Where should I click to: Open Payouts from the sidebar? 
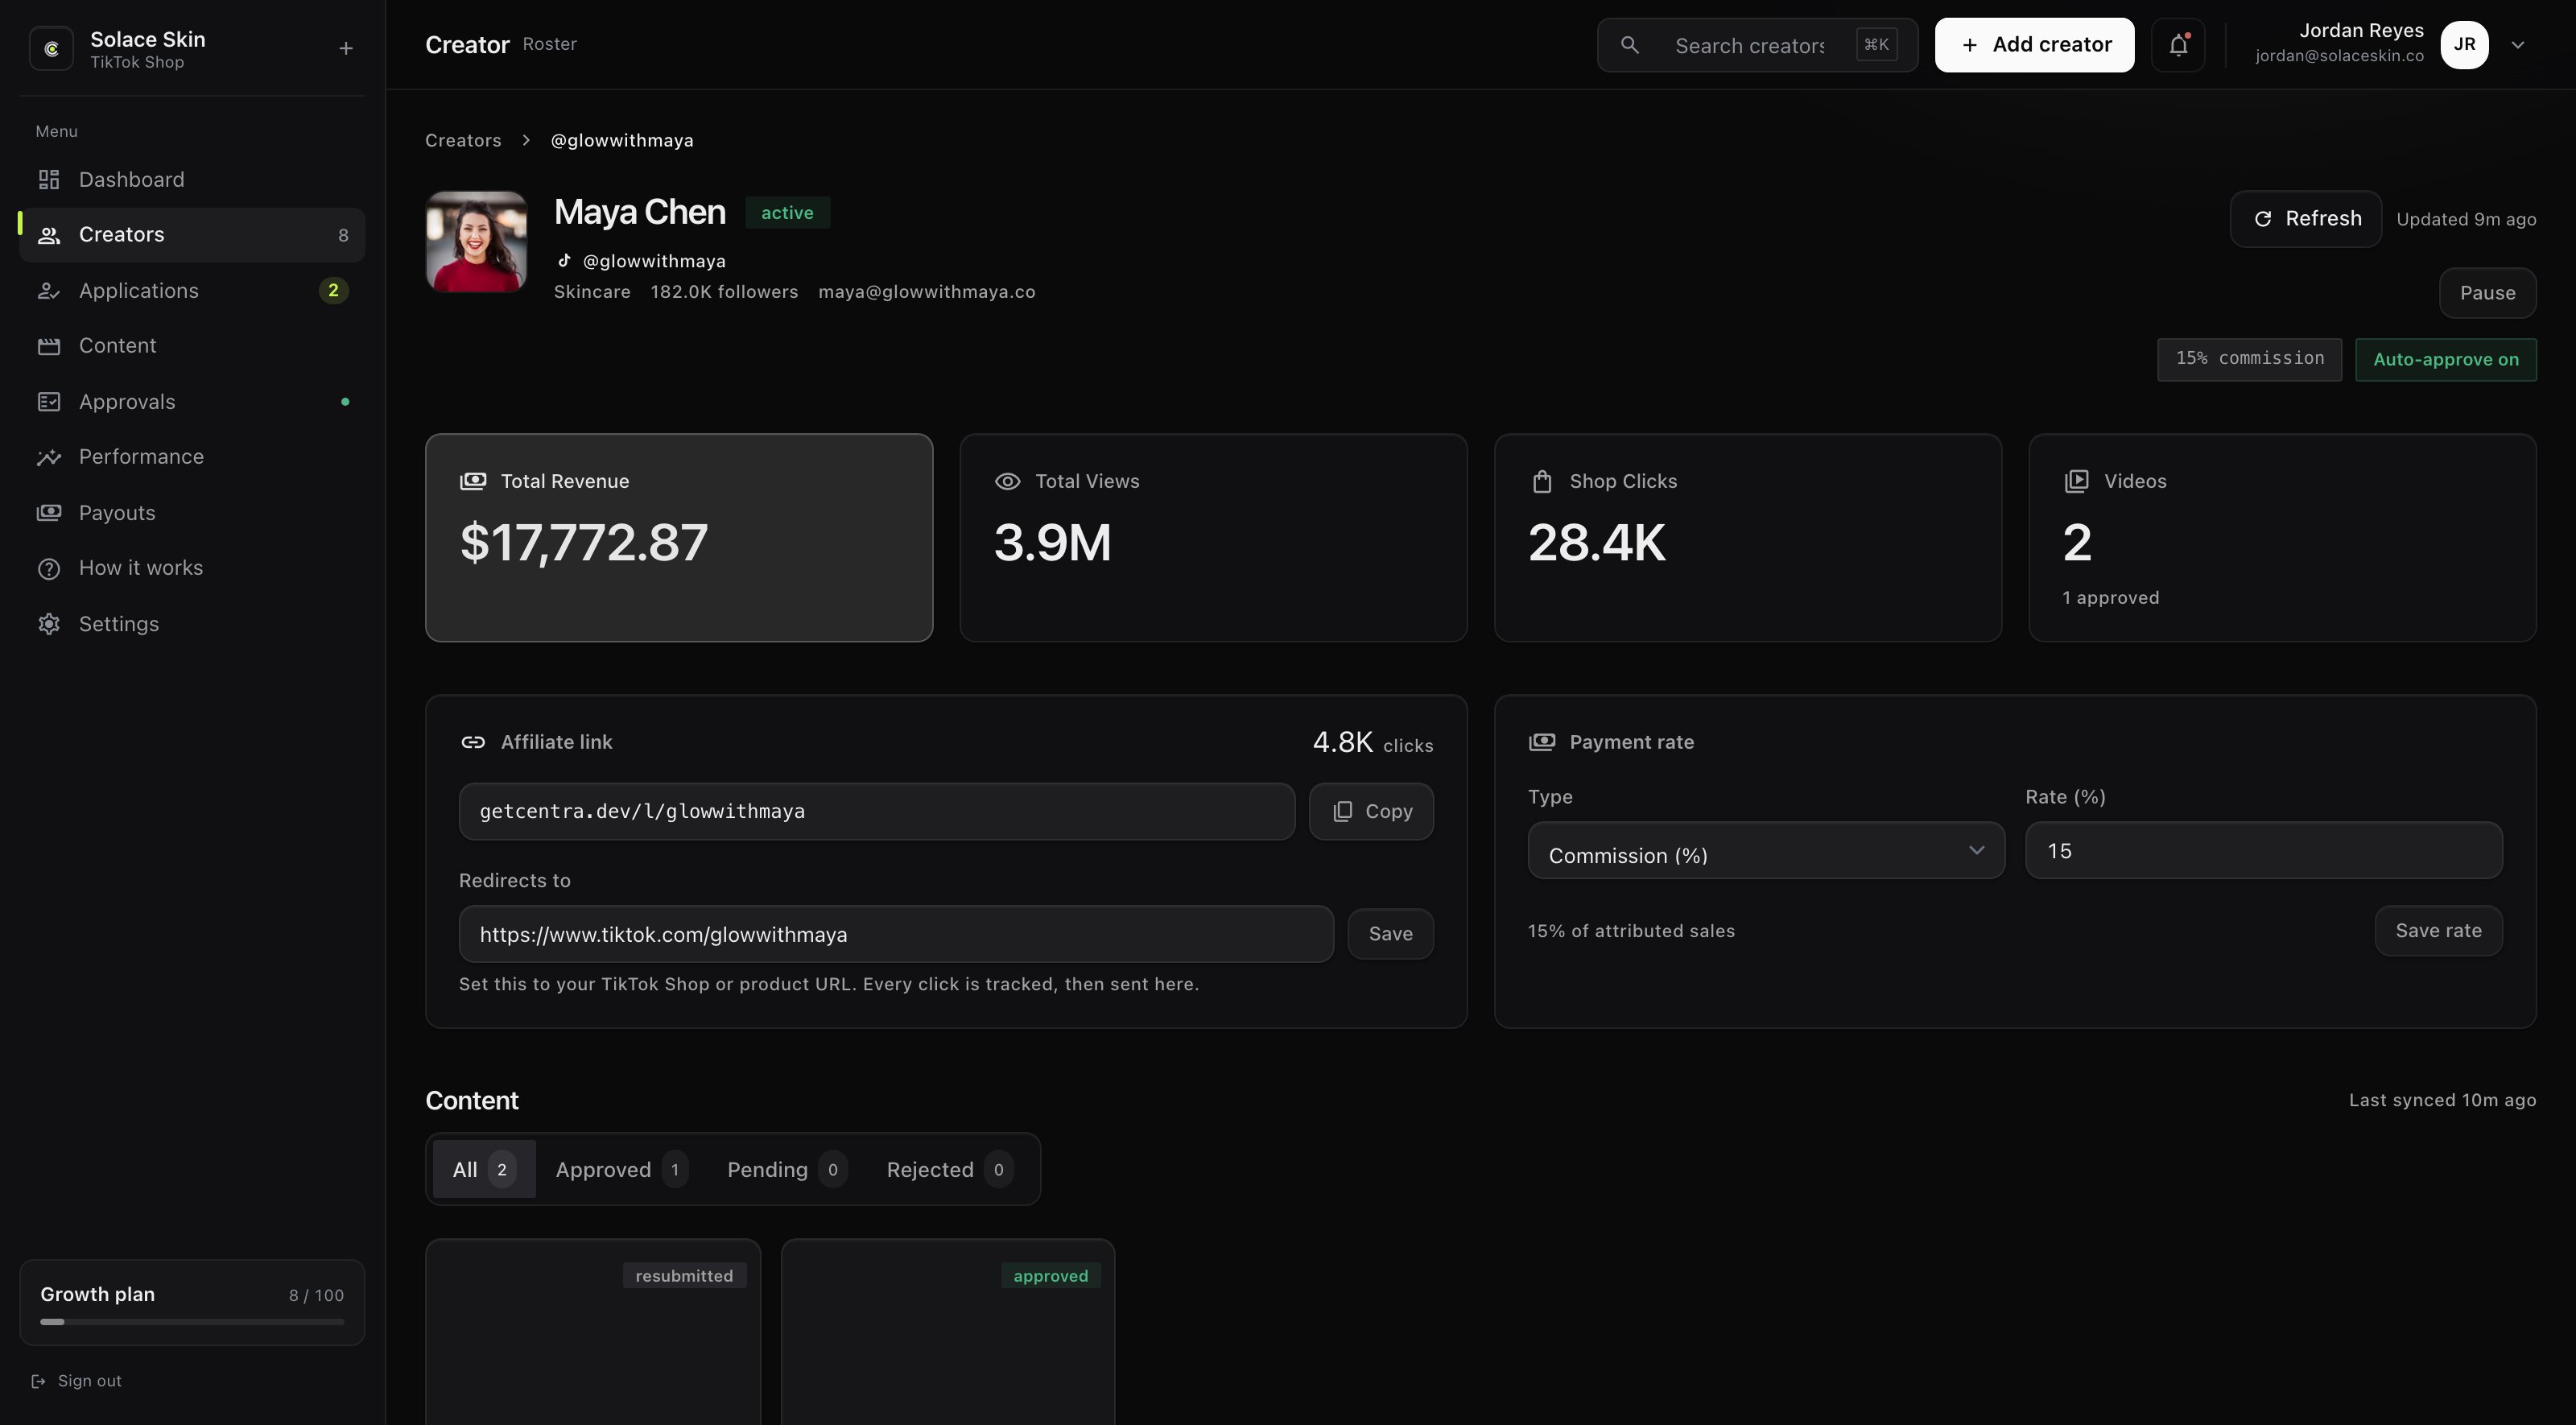pyautogui.click(x=192, y=513)
